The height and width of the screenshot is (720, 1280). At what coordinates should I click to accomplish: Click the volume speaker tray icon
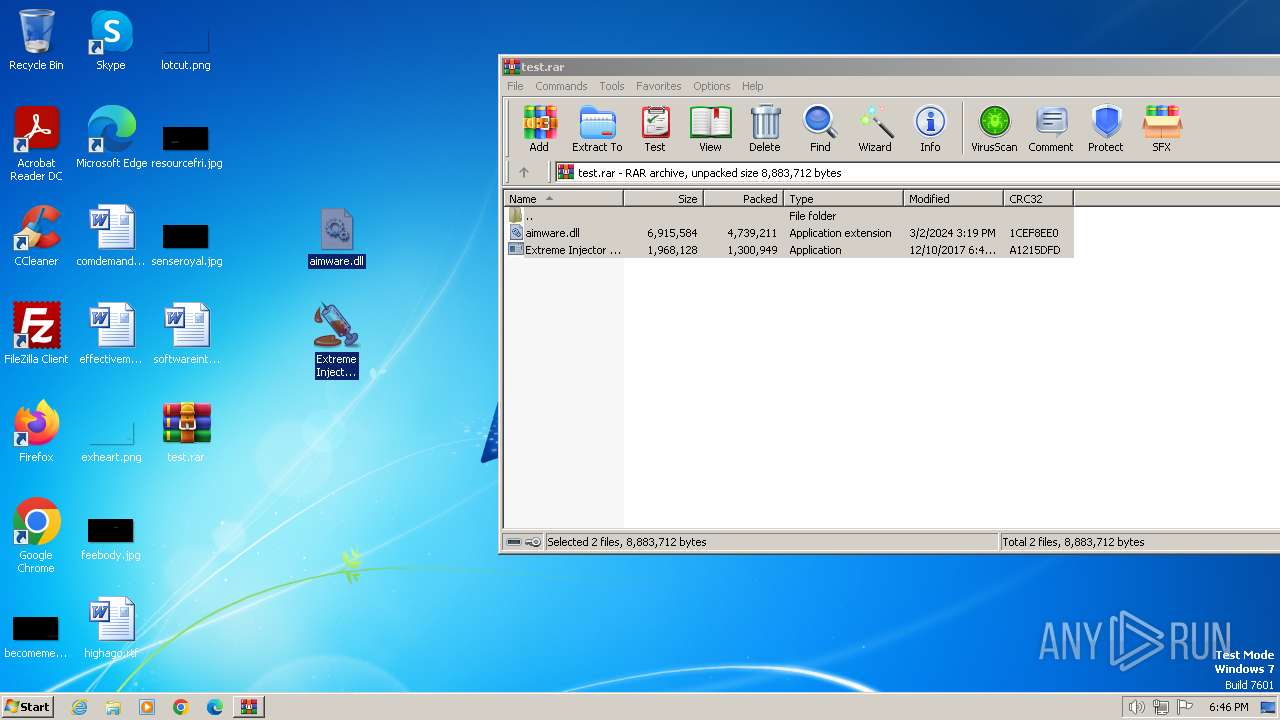(x=1136, y=707)
